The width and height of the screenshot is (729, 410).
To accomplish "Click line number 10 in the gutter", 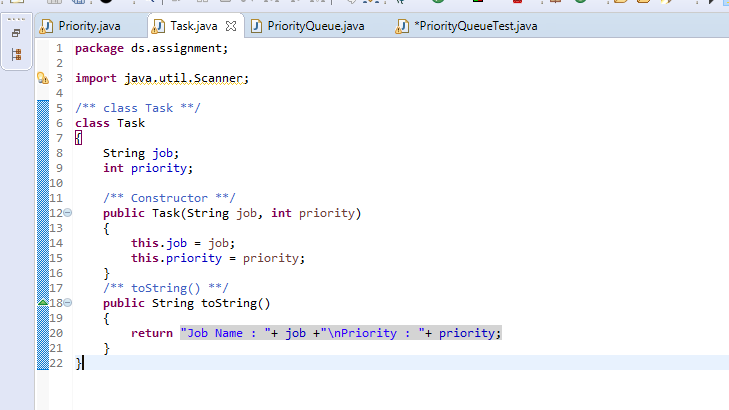I will click(x=56, y=183).
